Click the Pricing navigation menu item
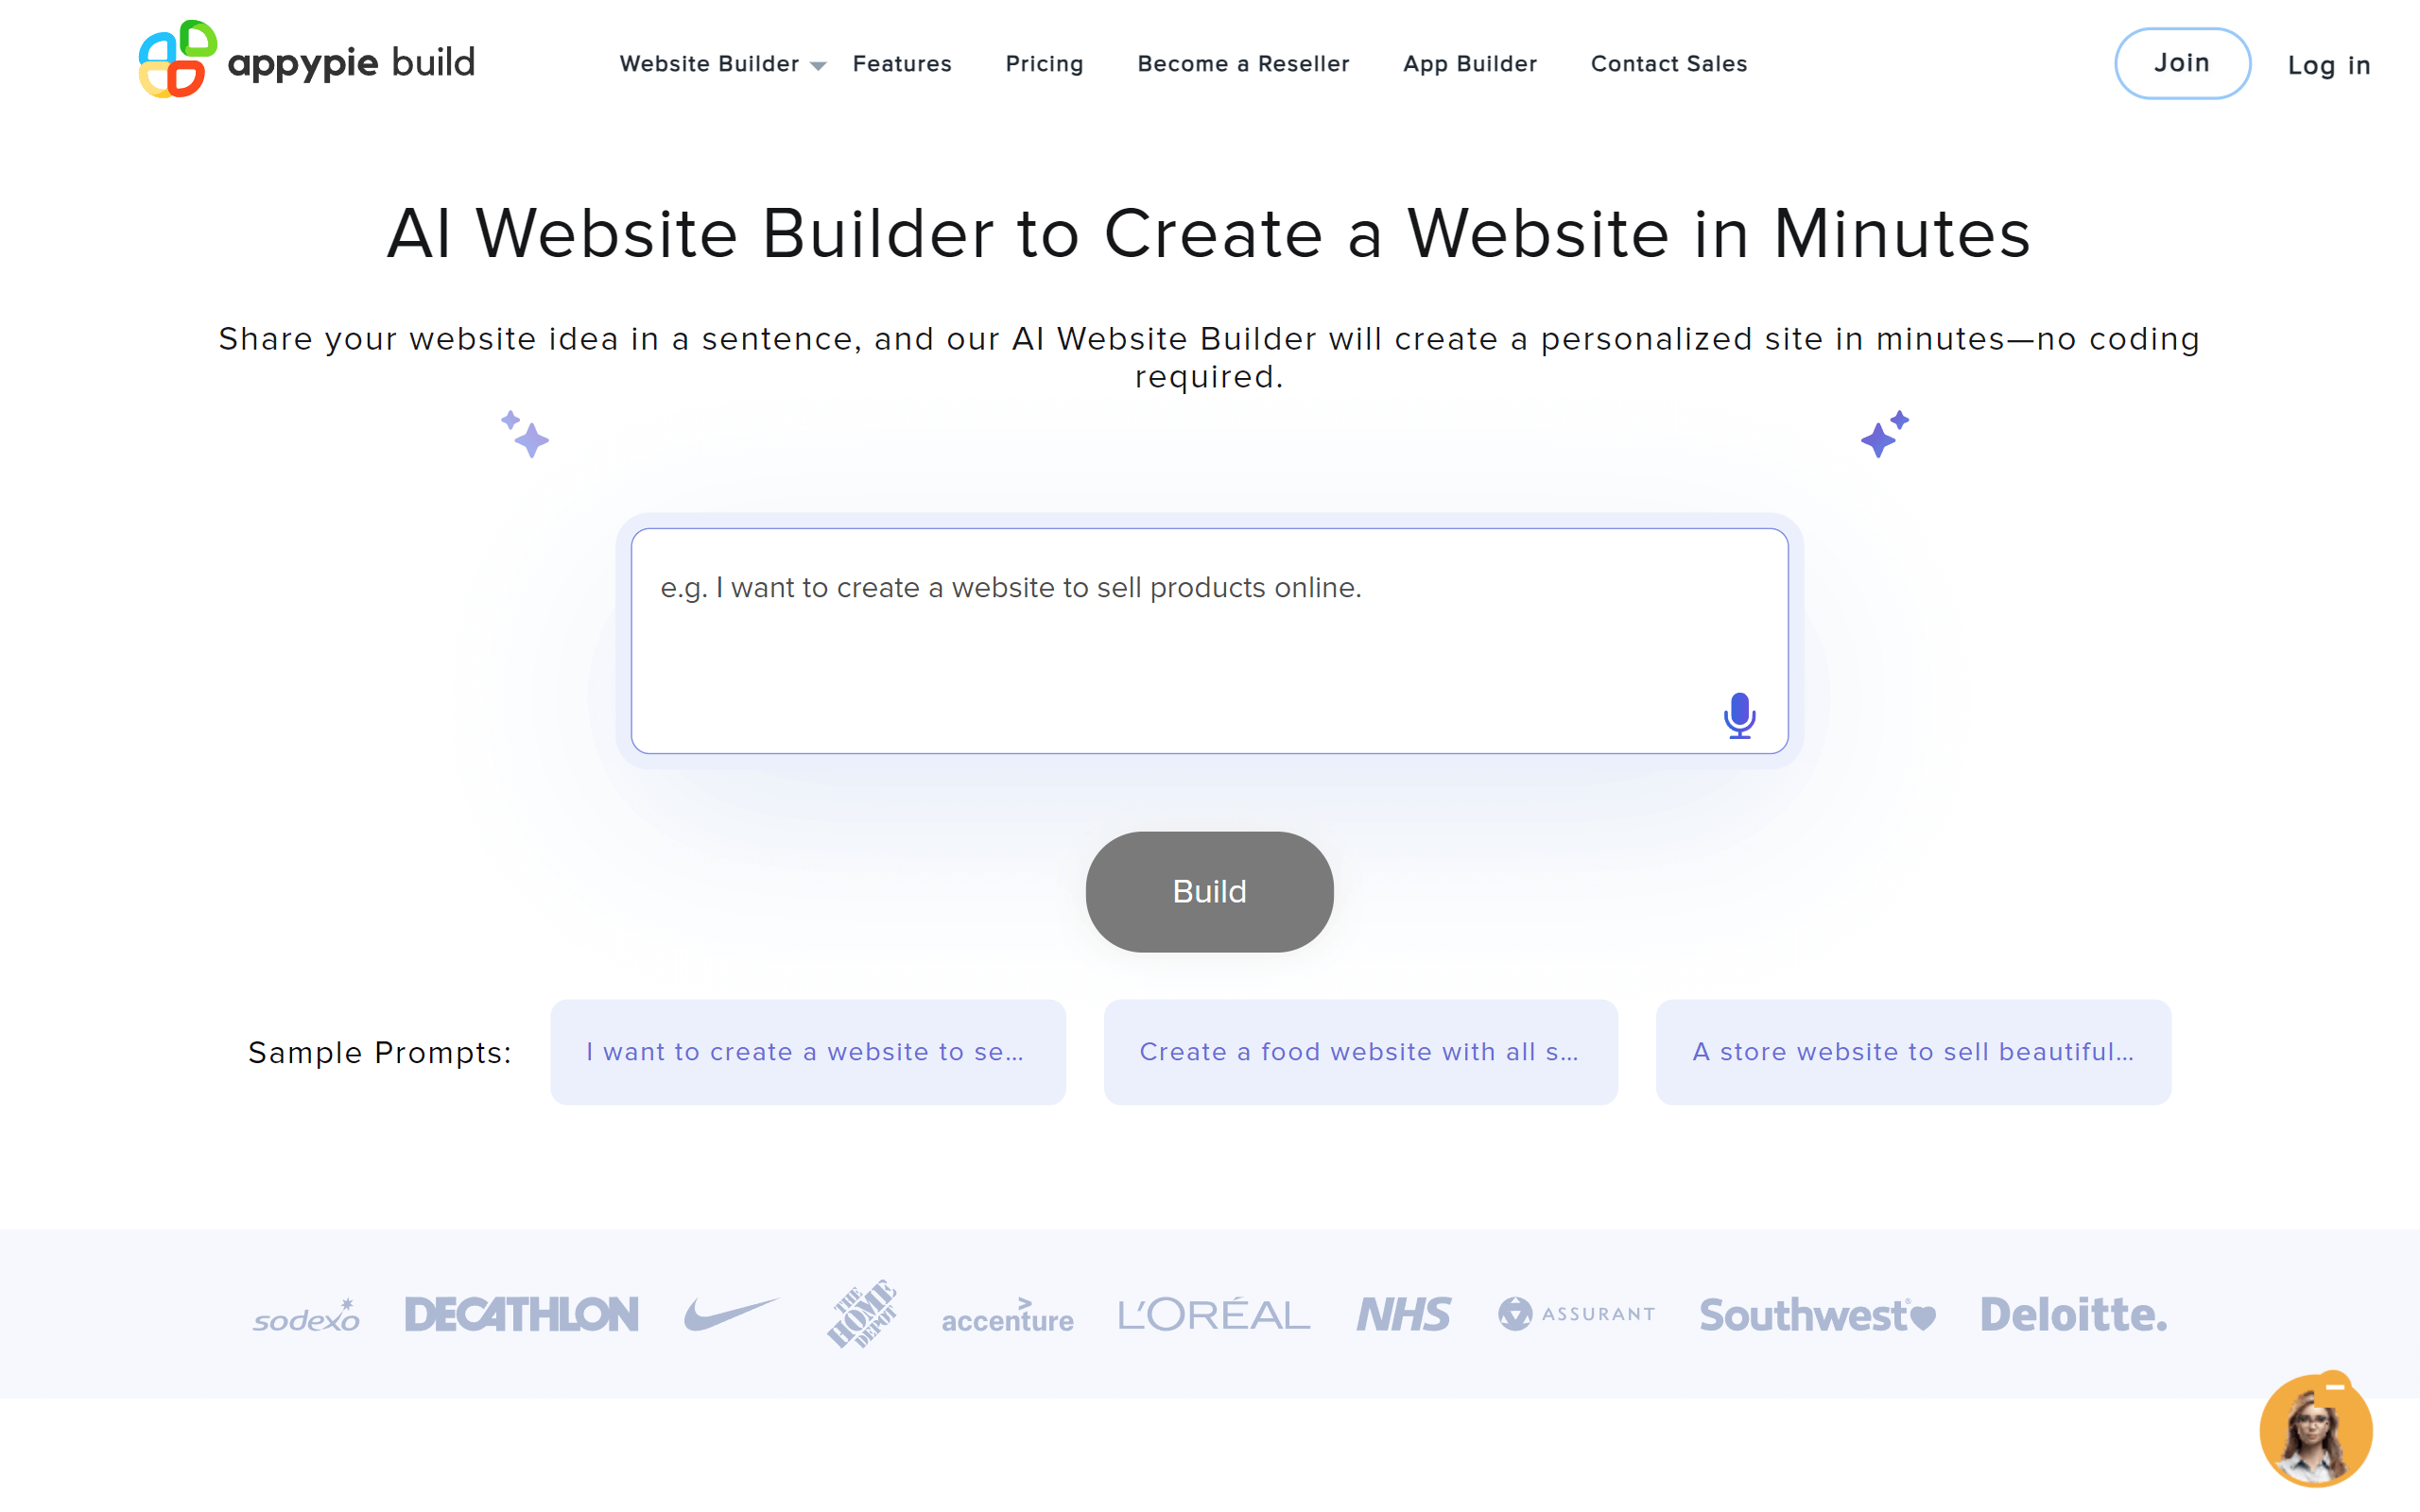2420x1512 pixels. pyautogui.click(x=1044, y=64)
